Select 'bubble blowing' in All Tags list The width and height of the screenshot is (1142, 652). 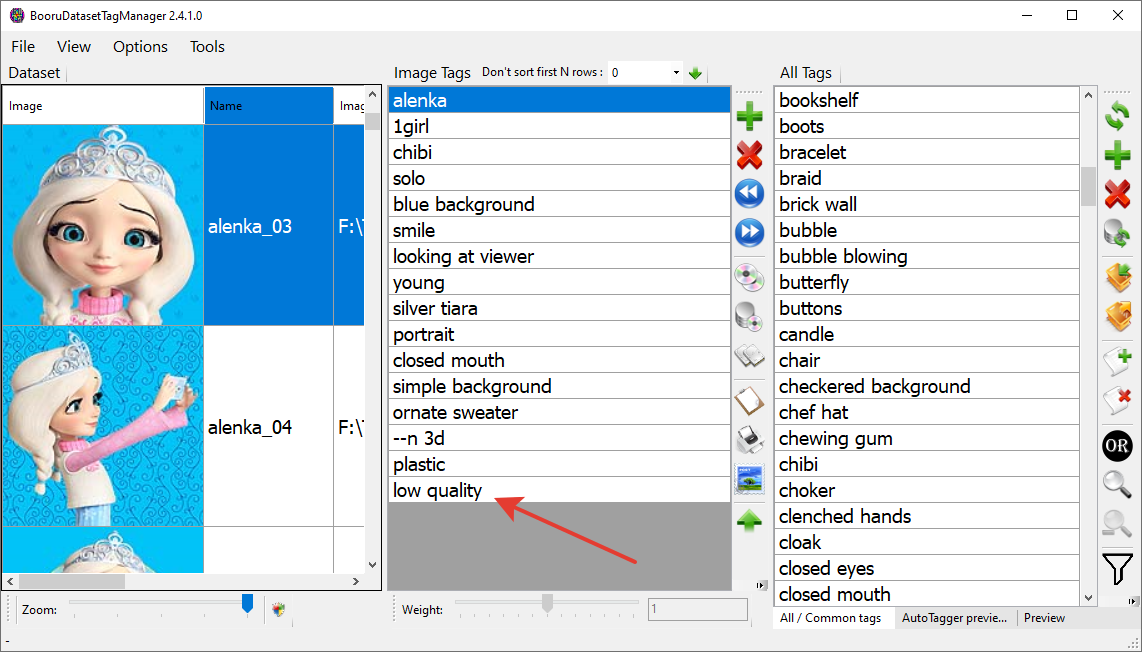click(926, 256)
